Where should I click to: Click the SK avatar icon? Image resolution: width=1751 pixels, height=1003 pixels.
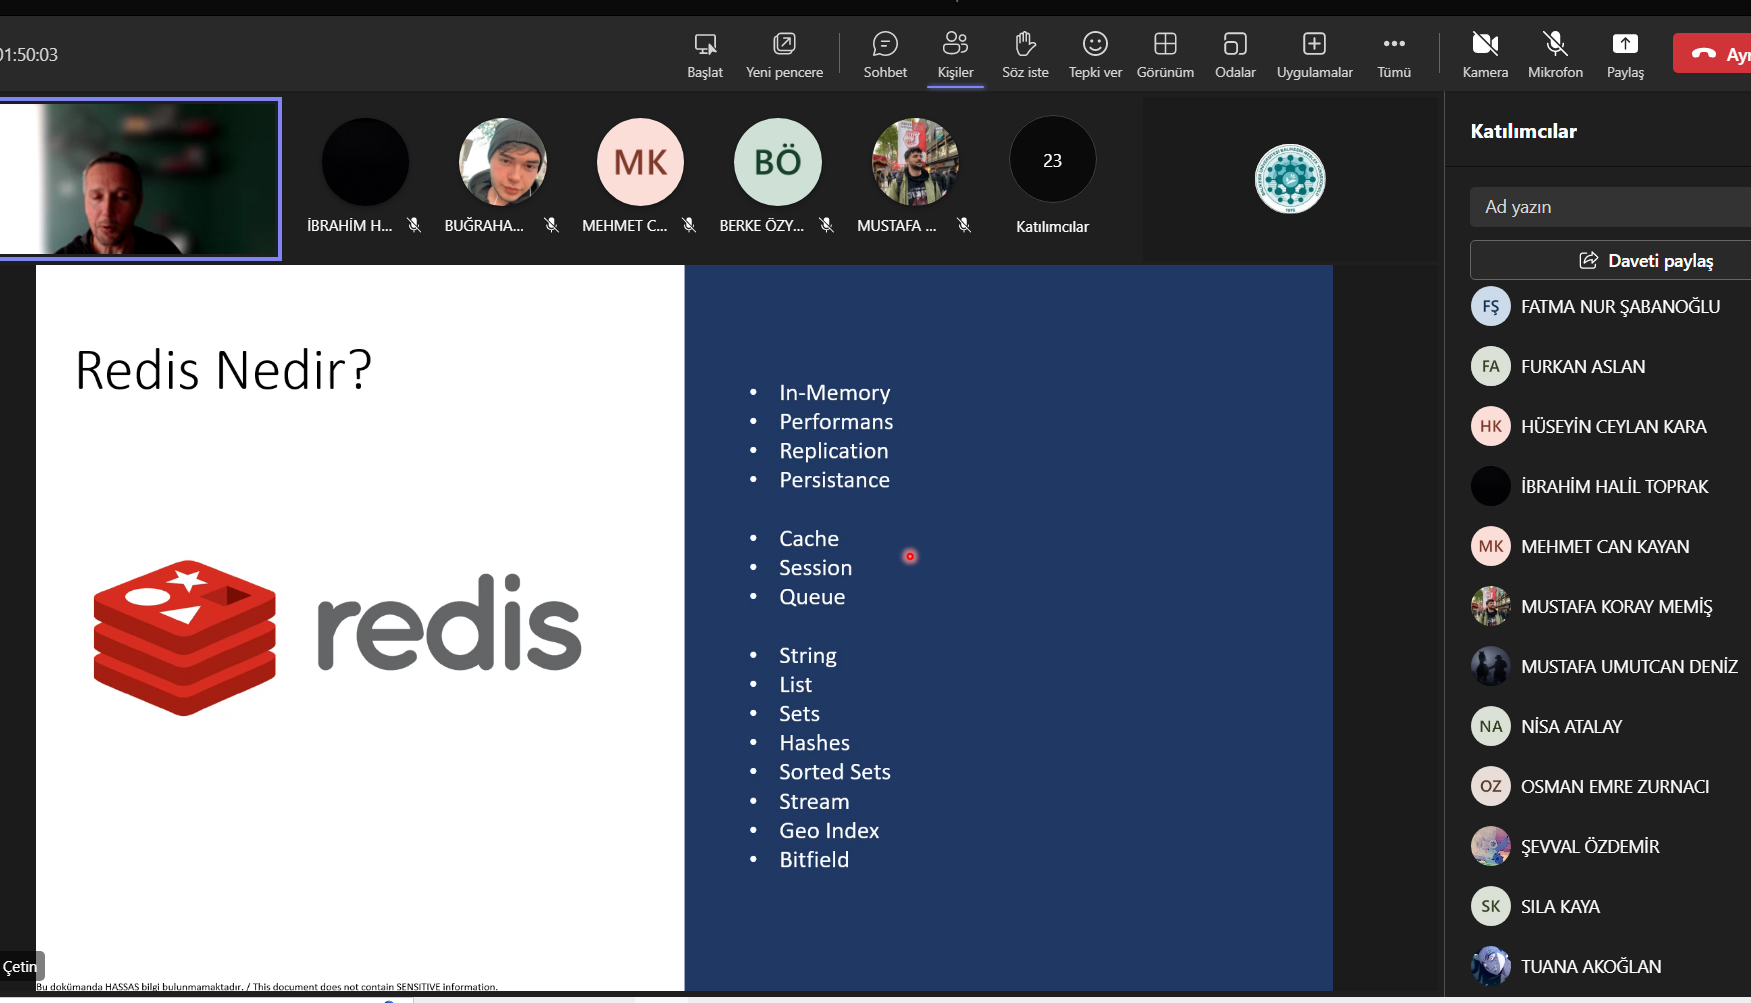click(1490, 906)
